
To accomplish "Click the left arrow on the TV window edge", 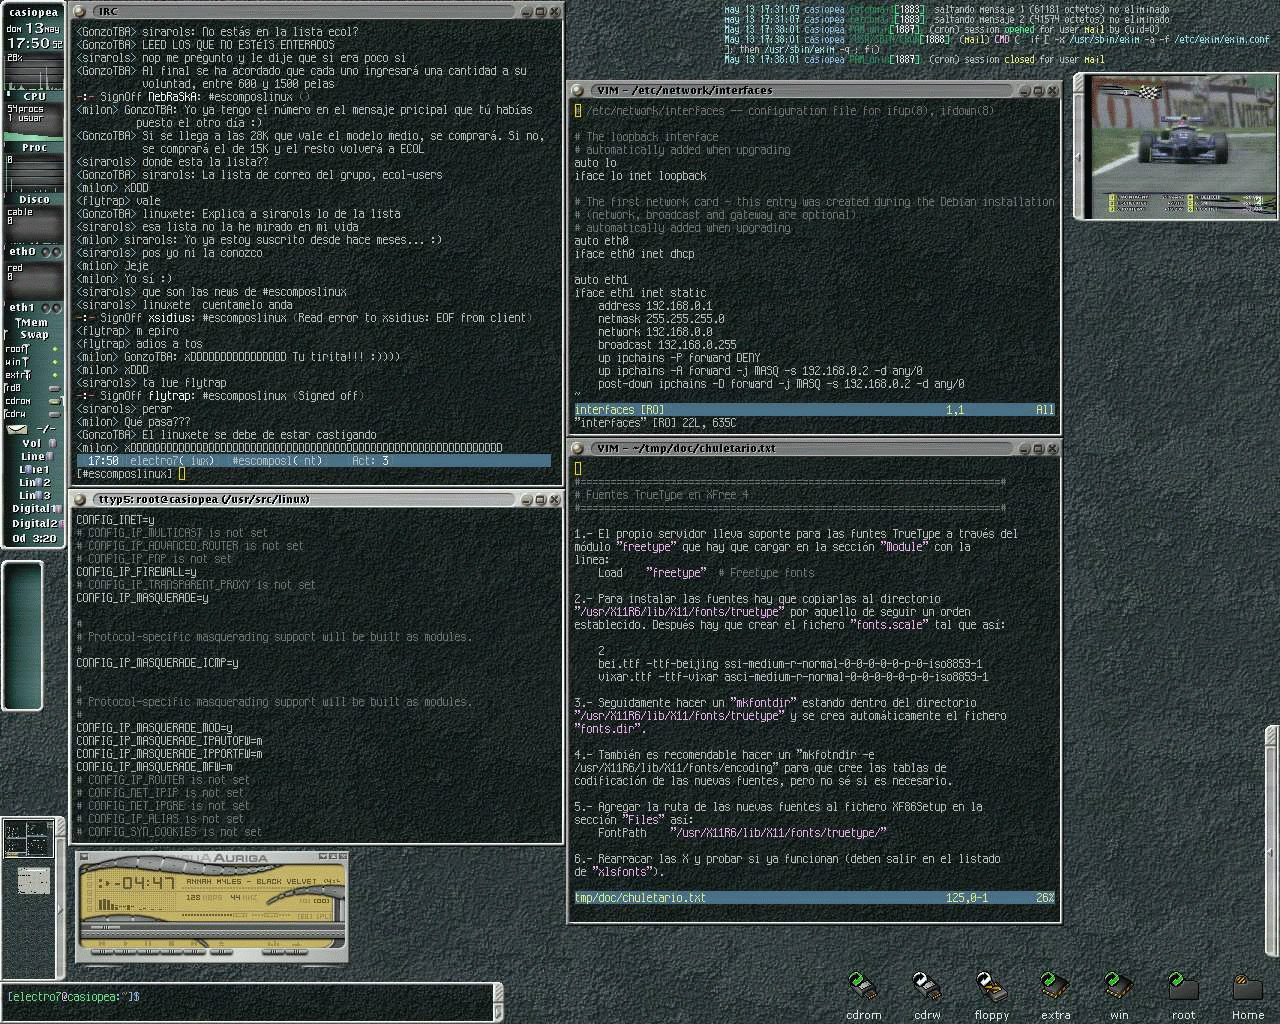I will (1079, 158).
